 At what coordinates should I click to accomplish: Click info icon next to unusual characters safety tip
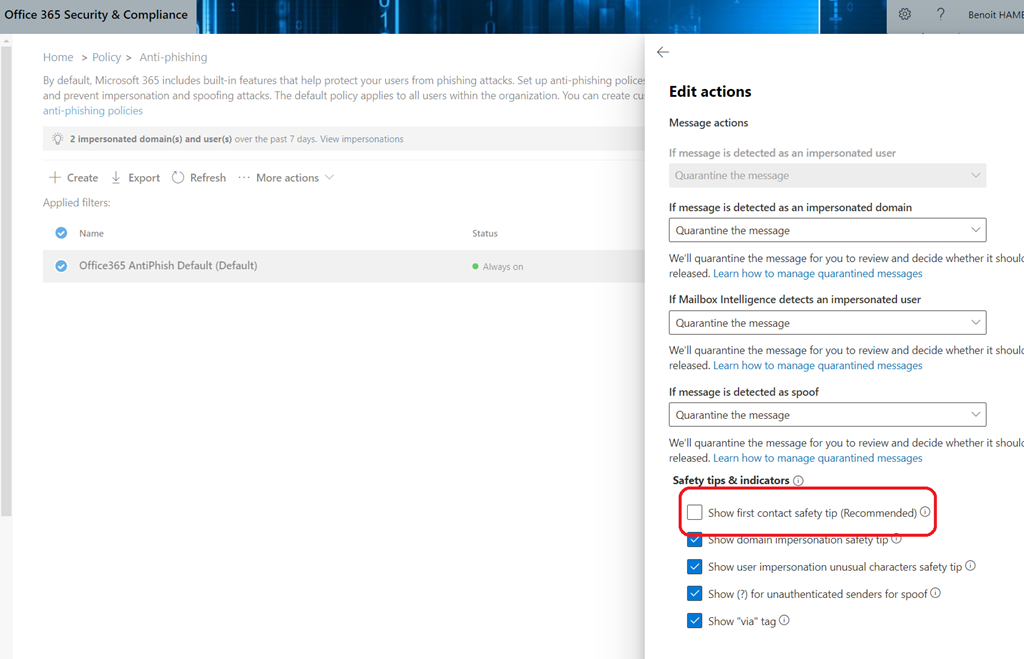coord(970,566)
